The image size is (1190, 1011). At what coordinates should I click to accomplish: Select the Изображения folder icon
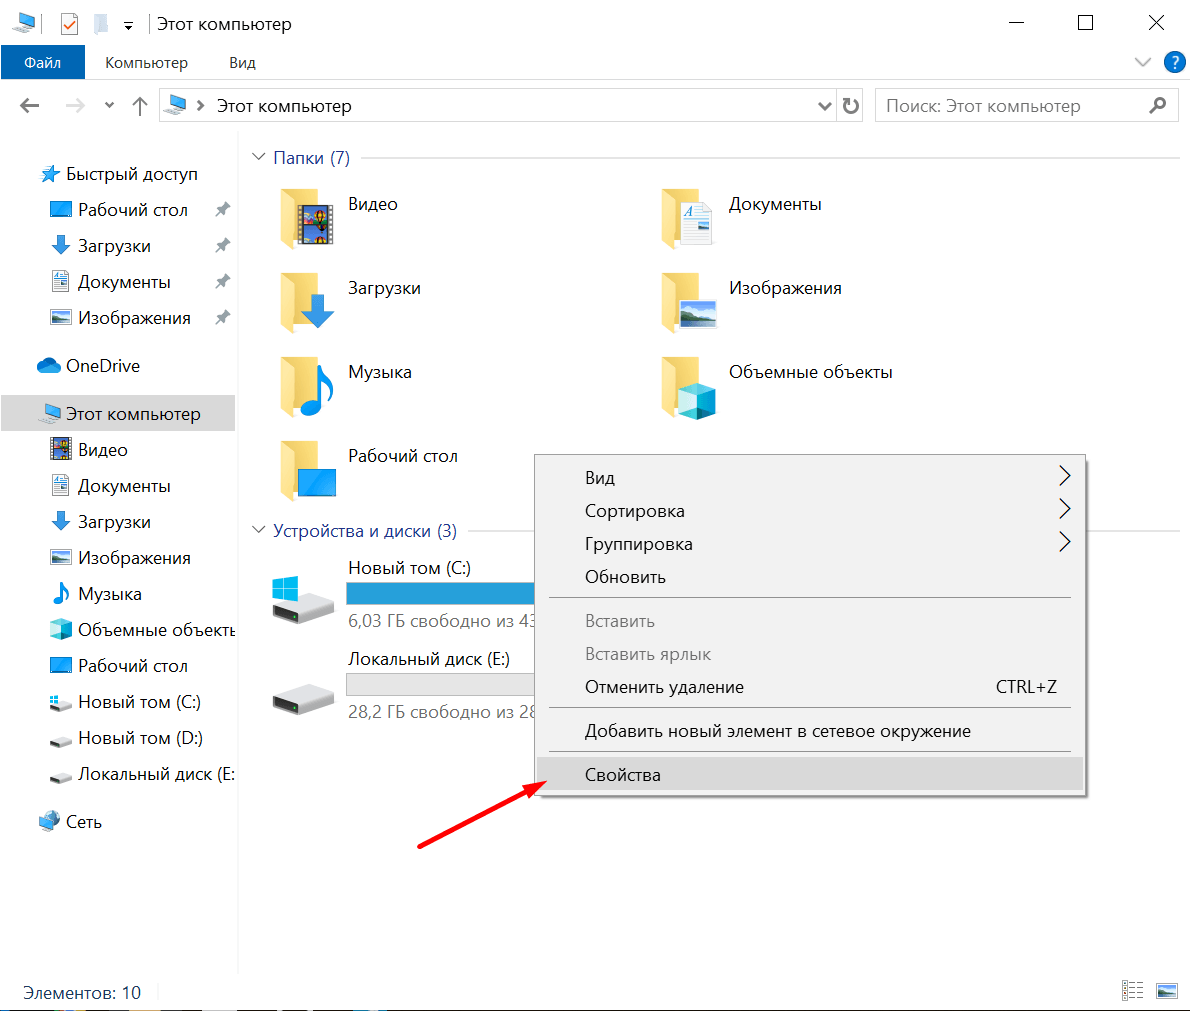pyautogui.click(x=688, y=302)
